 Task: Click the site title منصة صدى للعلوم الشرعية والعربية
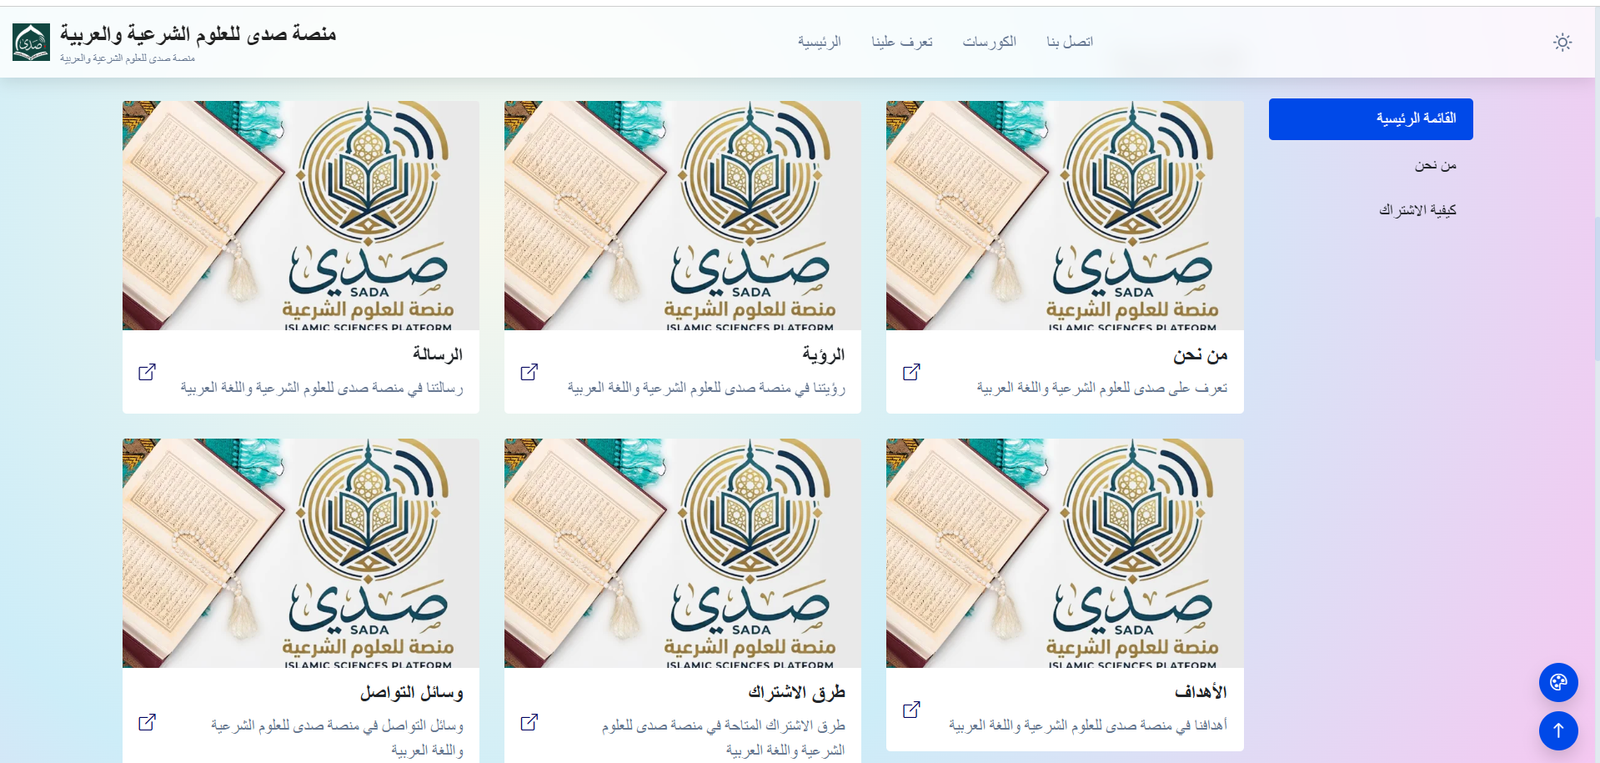198,34
